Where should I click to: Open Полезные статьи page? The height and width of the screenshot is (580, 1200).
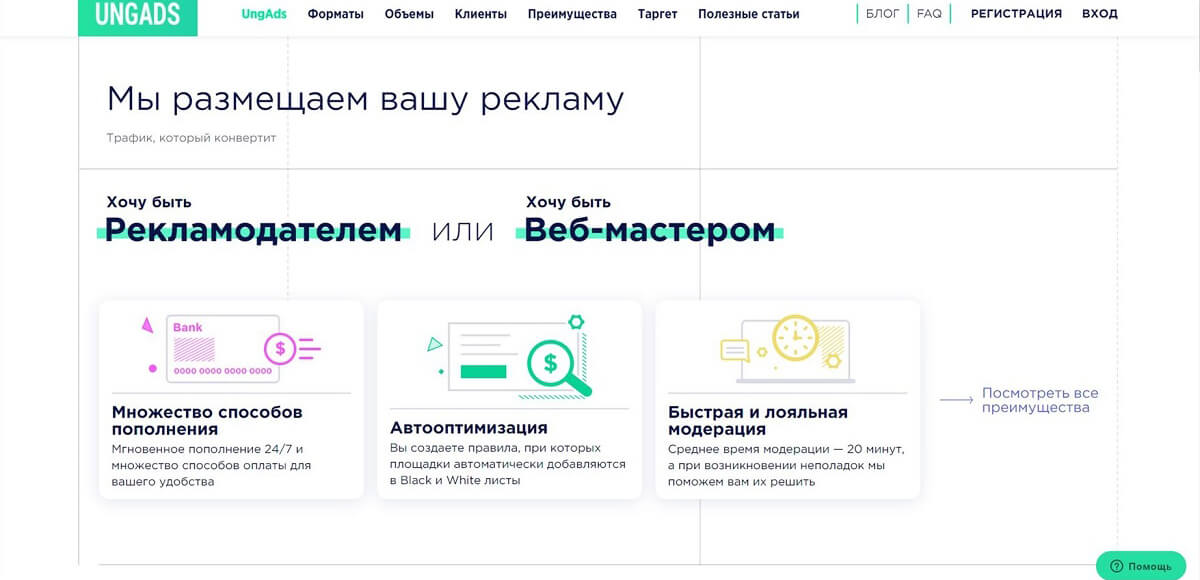pyautogui.click(x=749, y=14)
